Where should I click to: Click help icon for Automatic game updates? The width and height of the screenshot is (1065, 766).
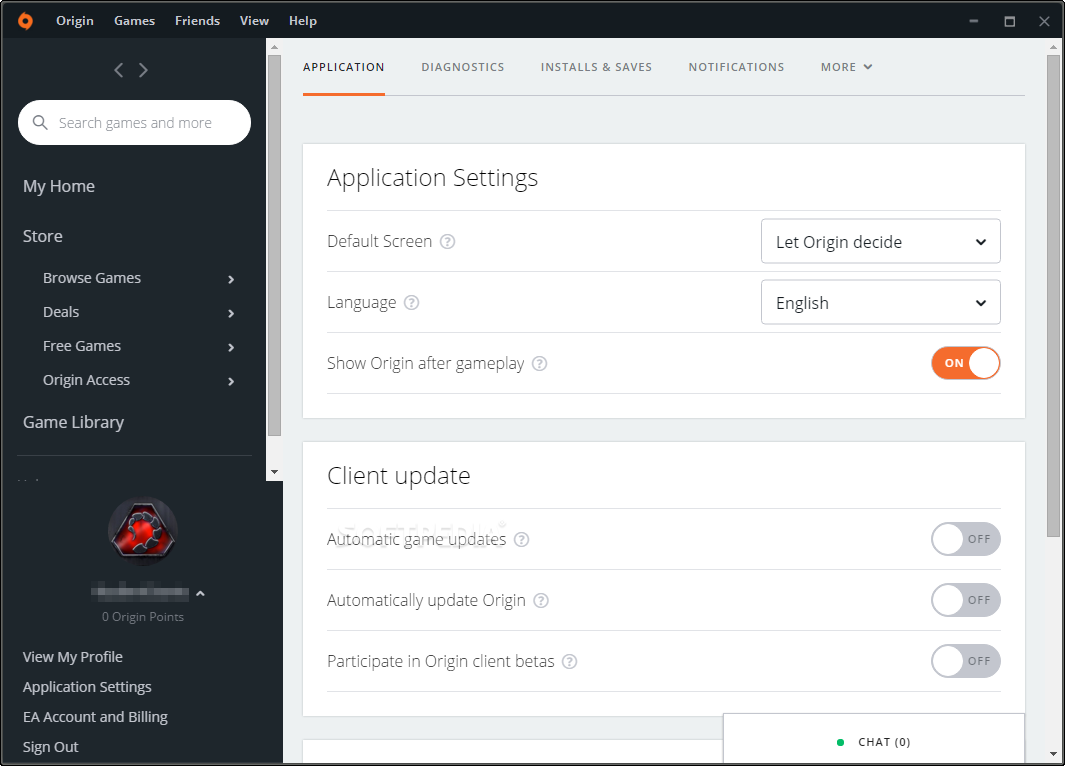(521, 539)
